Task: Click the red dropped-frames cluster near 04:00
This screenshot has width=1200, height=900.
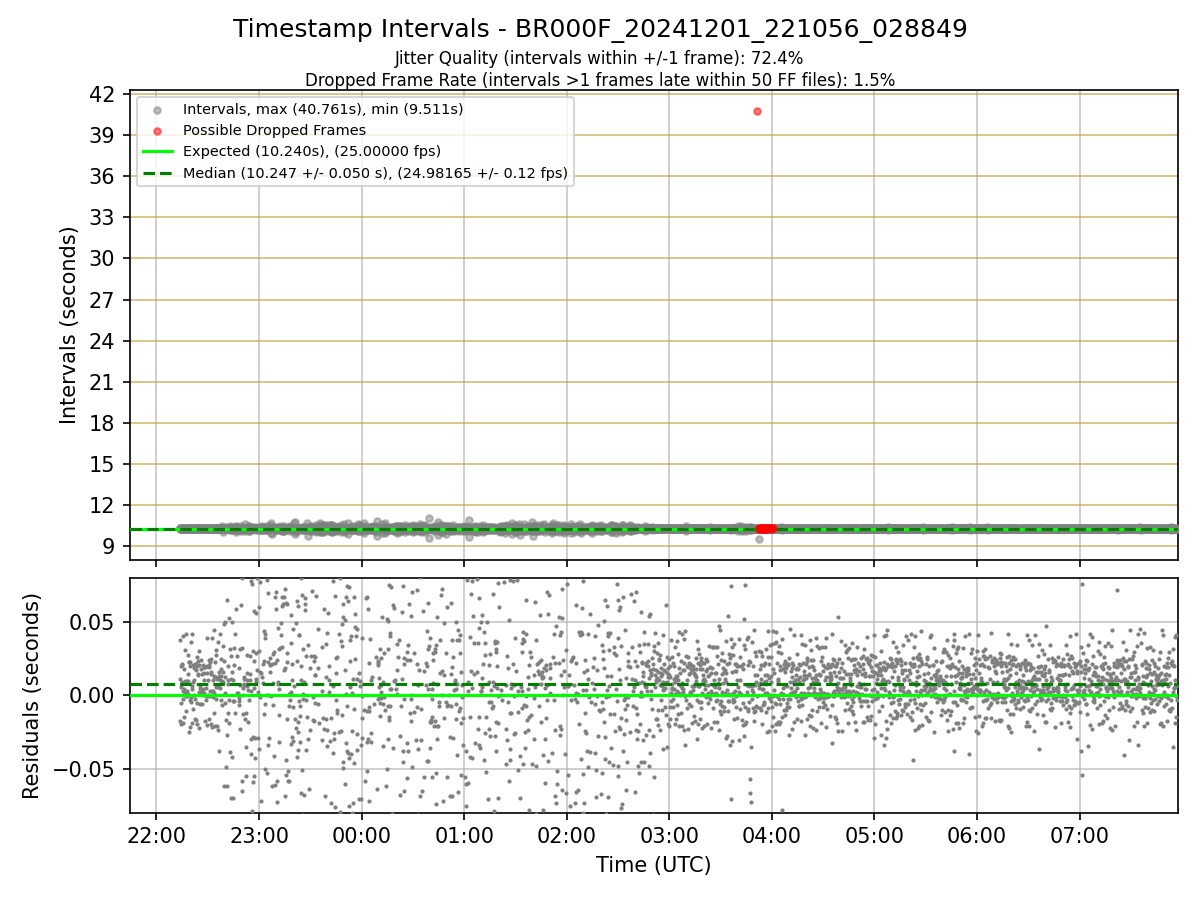Action: (766, 528)
